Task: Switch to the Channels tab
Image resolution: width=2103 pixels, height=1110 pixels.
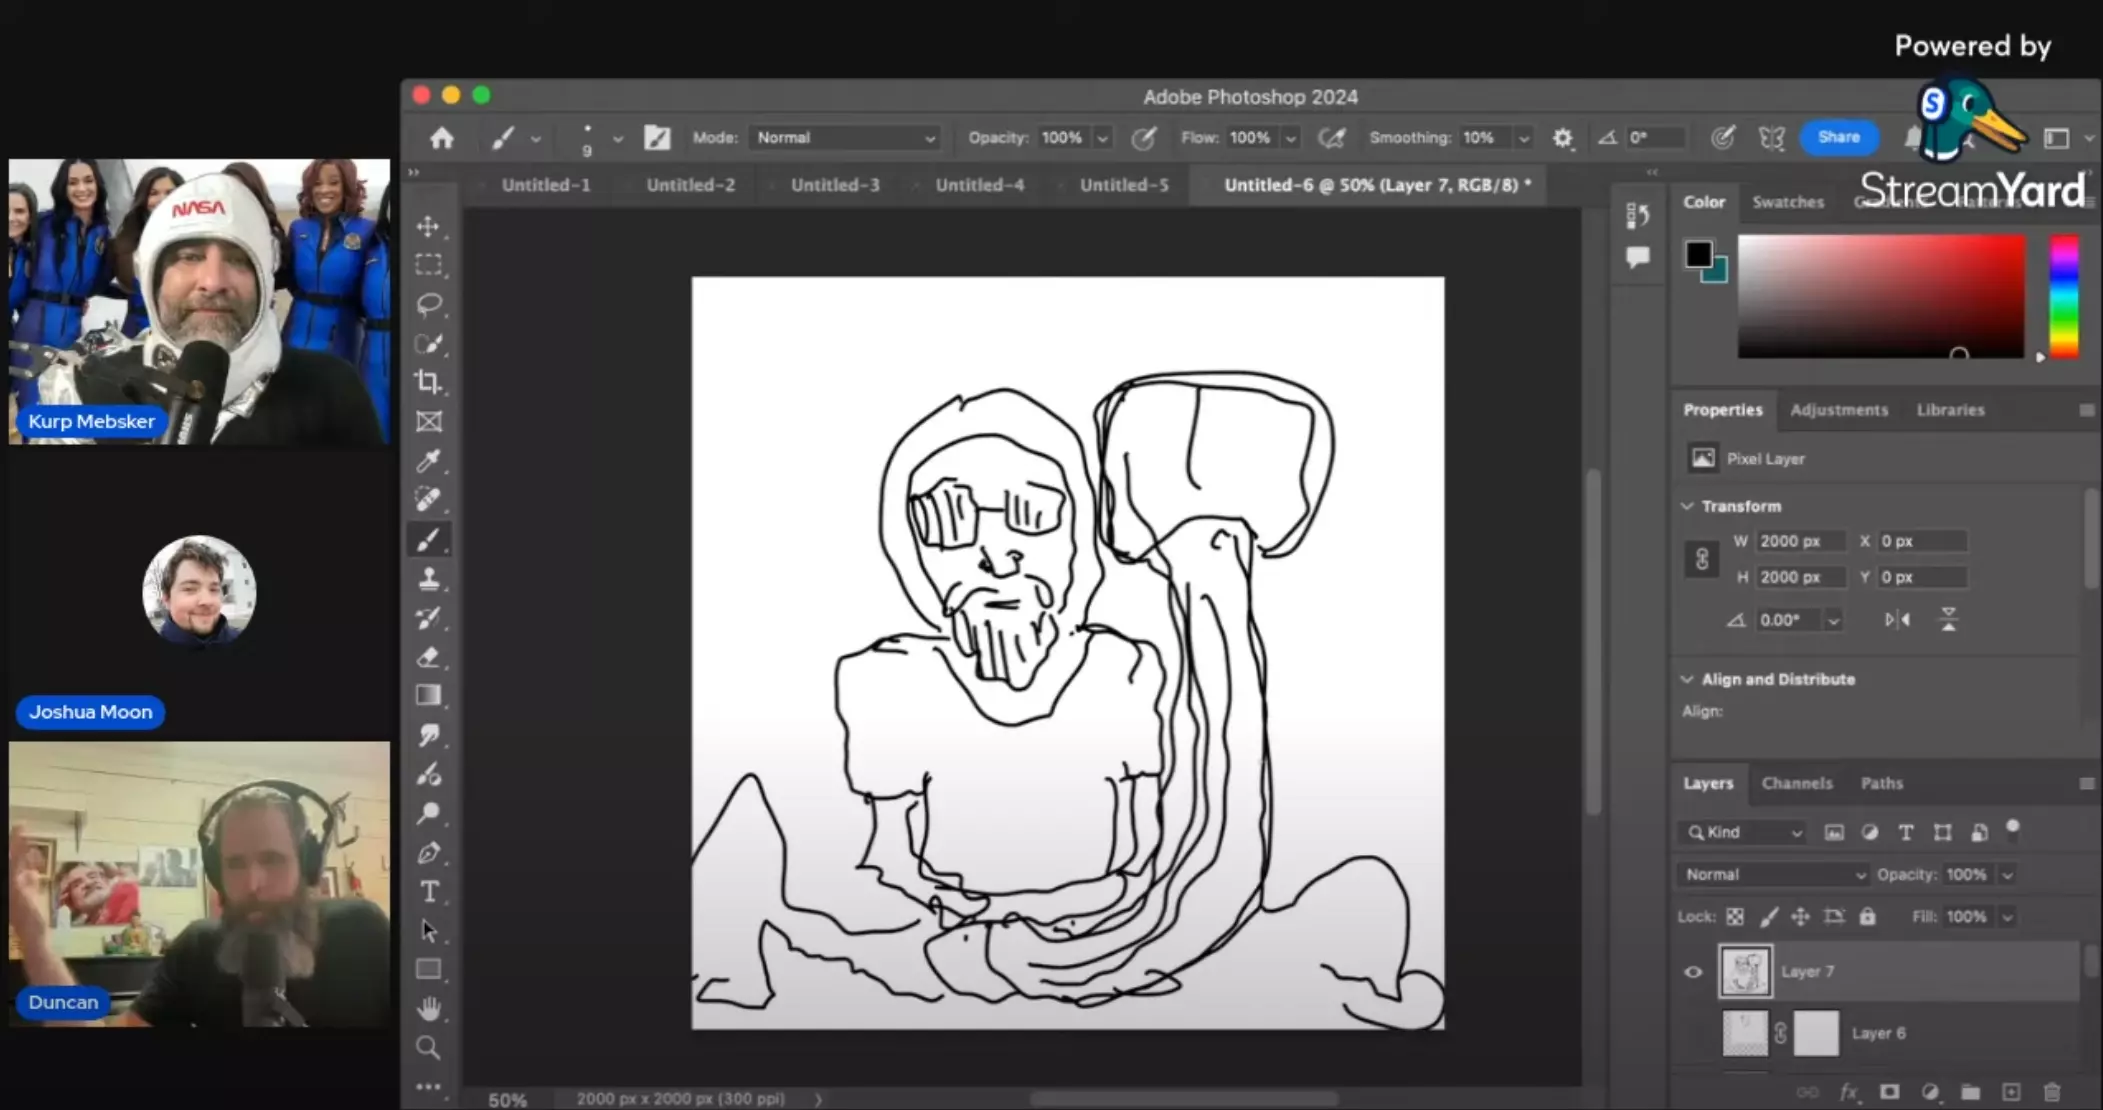Action: pos(1797,783)
